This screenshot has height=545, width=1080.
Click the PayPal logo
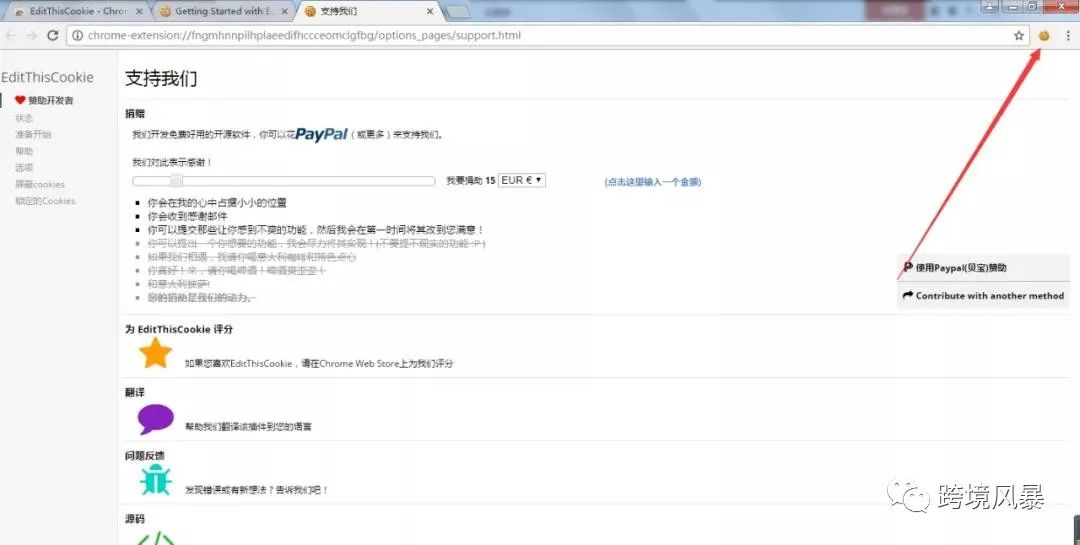[x=321, y=133]
